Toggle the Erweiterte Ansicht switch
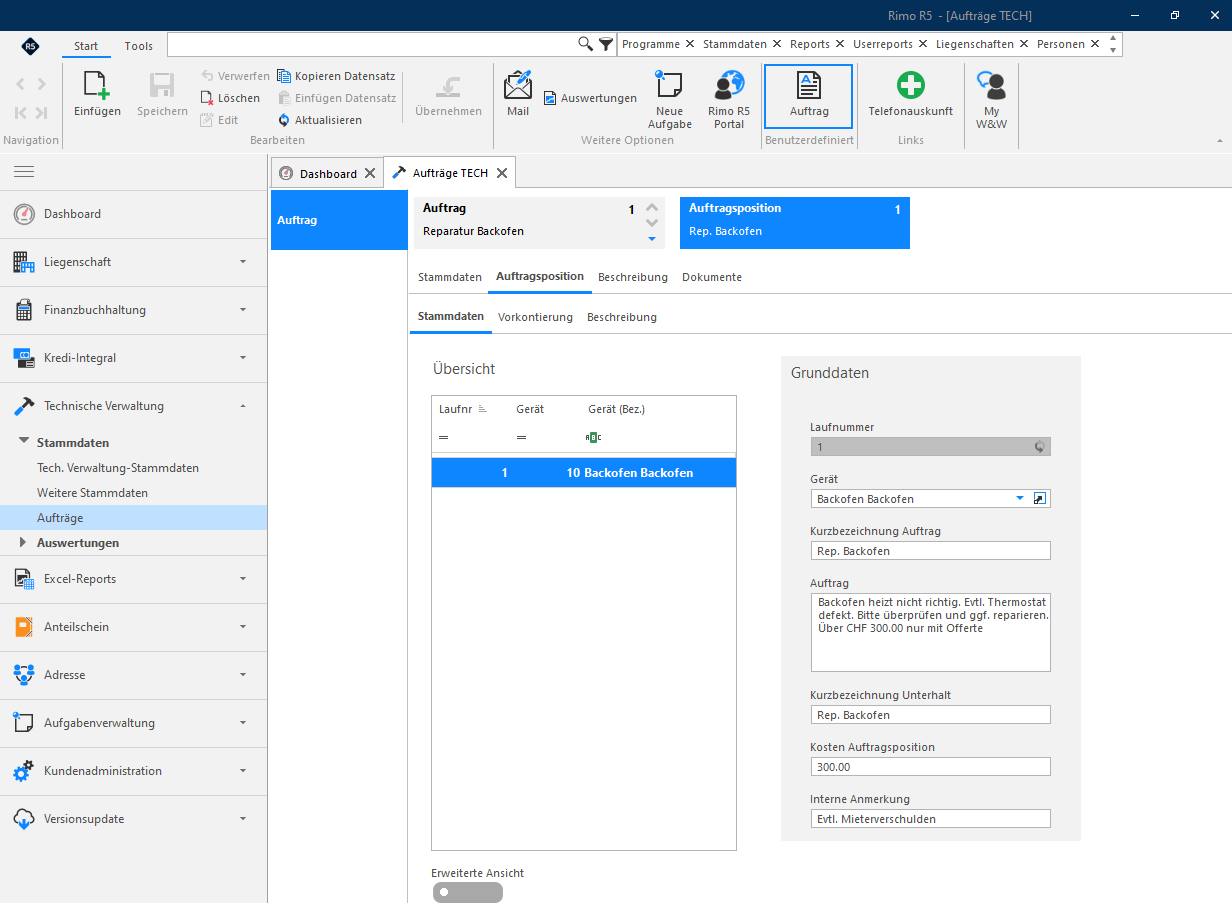The height and width of the screenshot is (903, 1232). [x=468, y=892]
